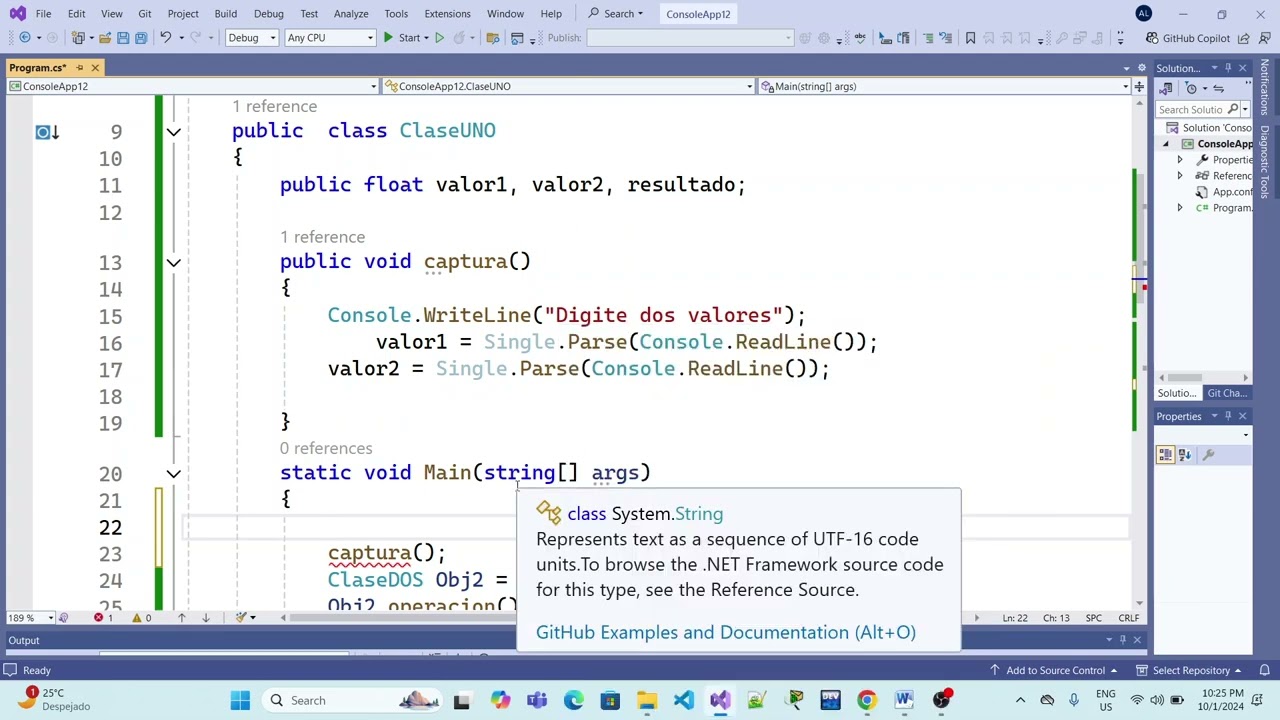This screenshot has width=1280, height=720.
Task: Toggle auto-hide pin on Solution Explorer panel
Action: (1228, 68)
